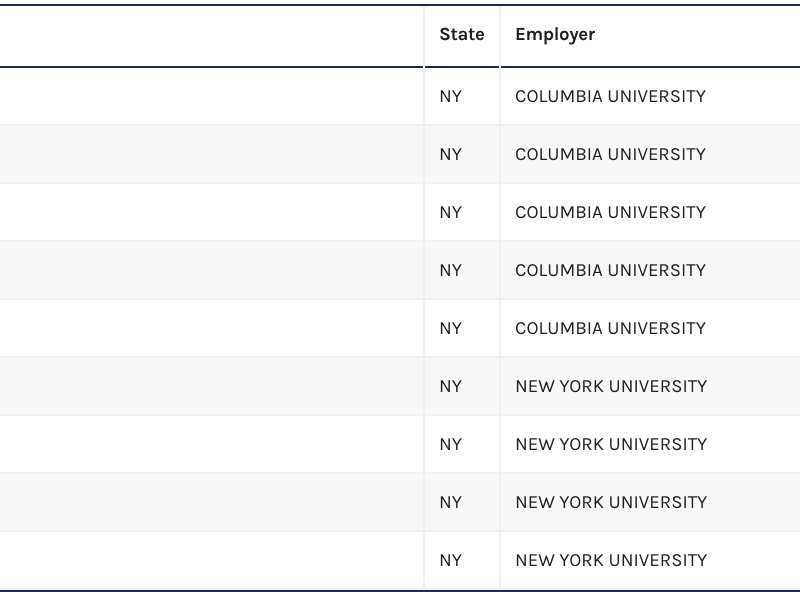Image resolution: width=800 pixels, height=592 pixels.
Task: Select the second COLUMBIA UNIVERSITY employer cell
Action: coord(610,154)
